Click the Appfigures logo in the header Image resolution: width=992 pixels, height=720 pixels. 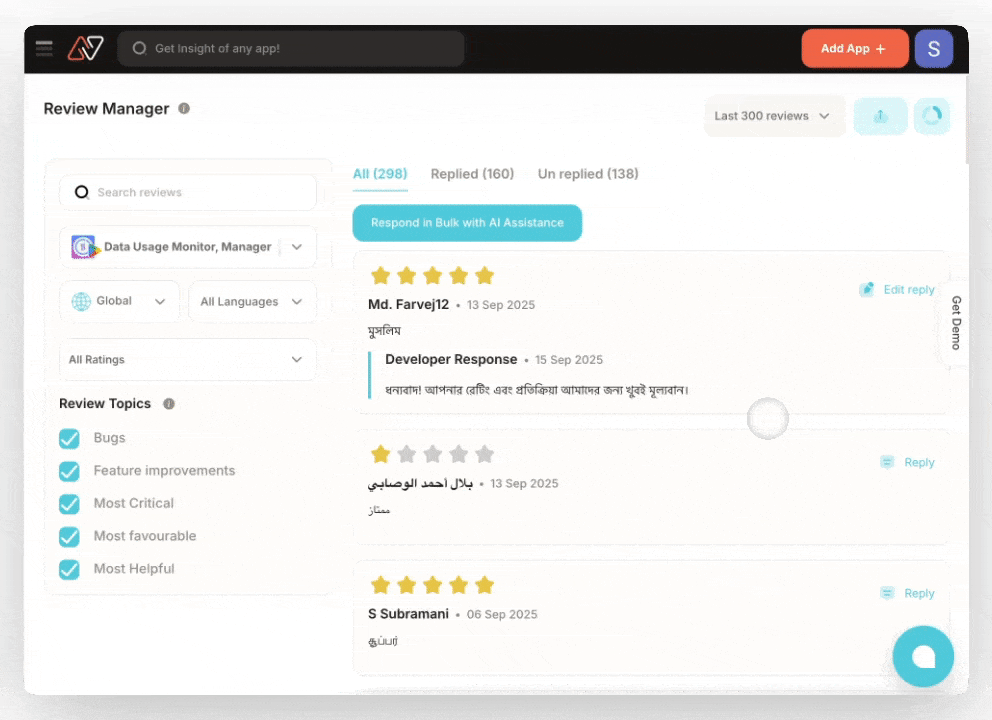point(85,47)
